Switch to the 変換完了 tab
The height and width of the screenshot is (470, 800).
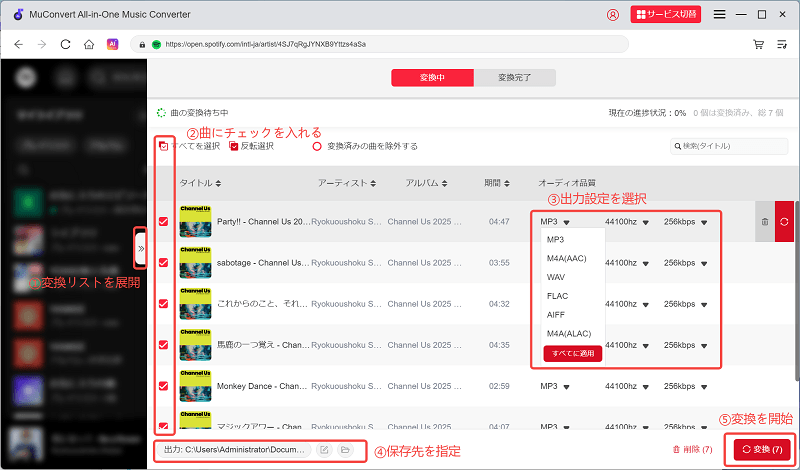click(x=515, y=78)
